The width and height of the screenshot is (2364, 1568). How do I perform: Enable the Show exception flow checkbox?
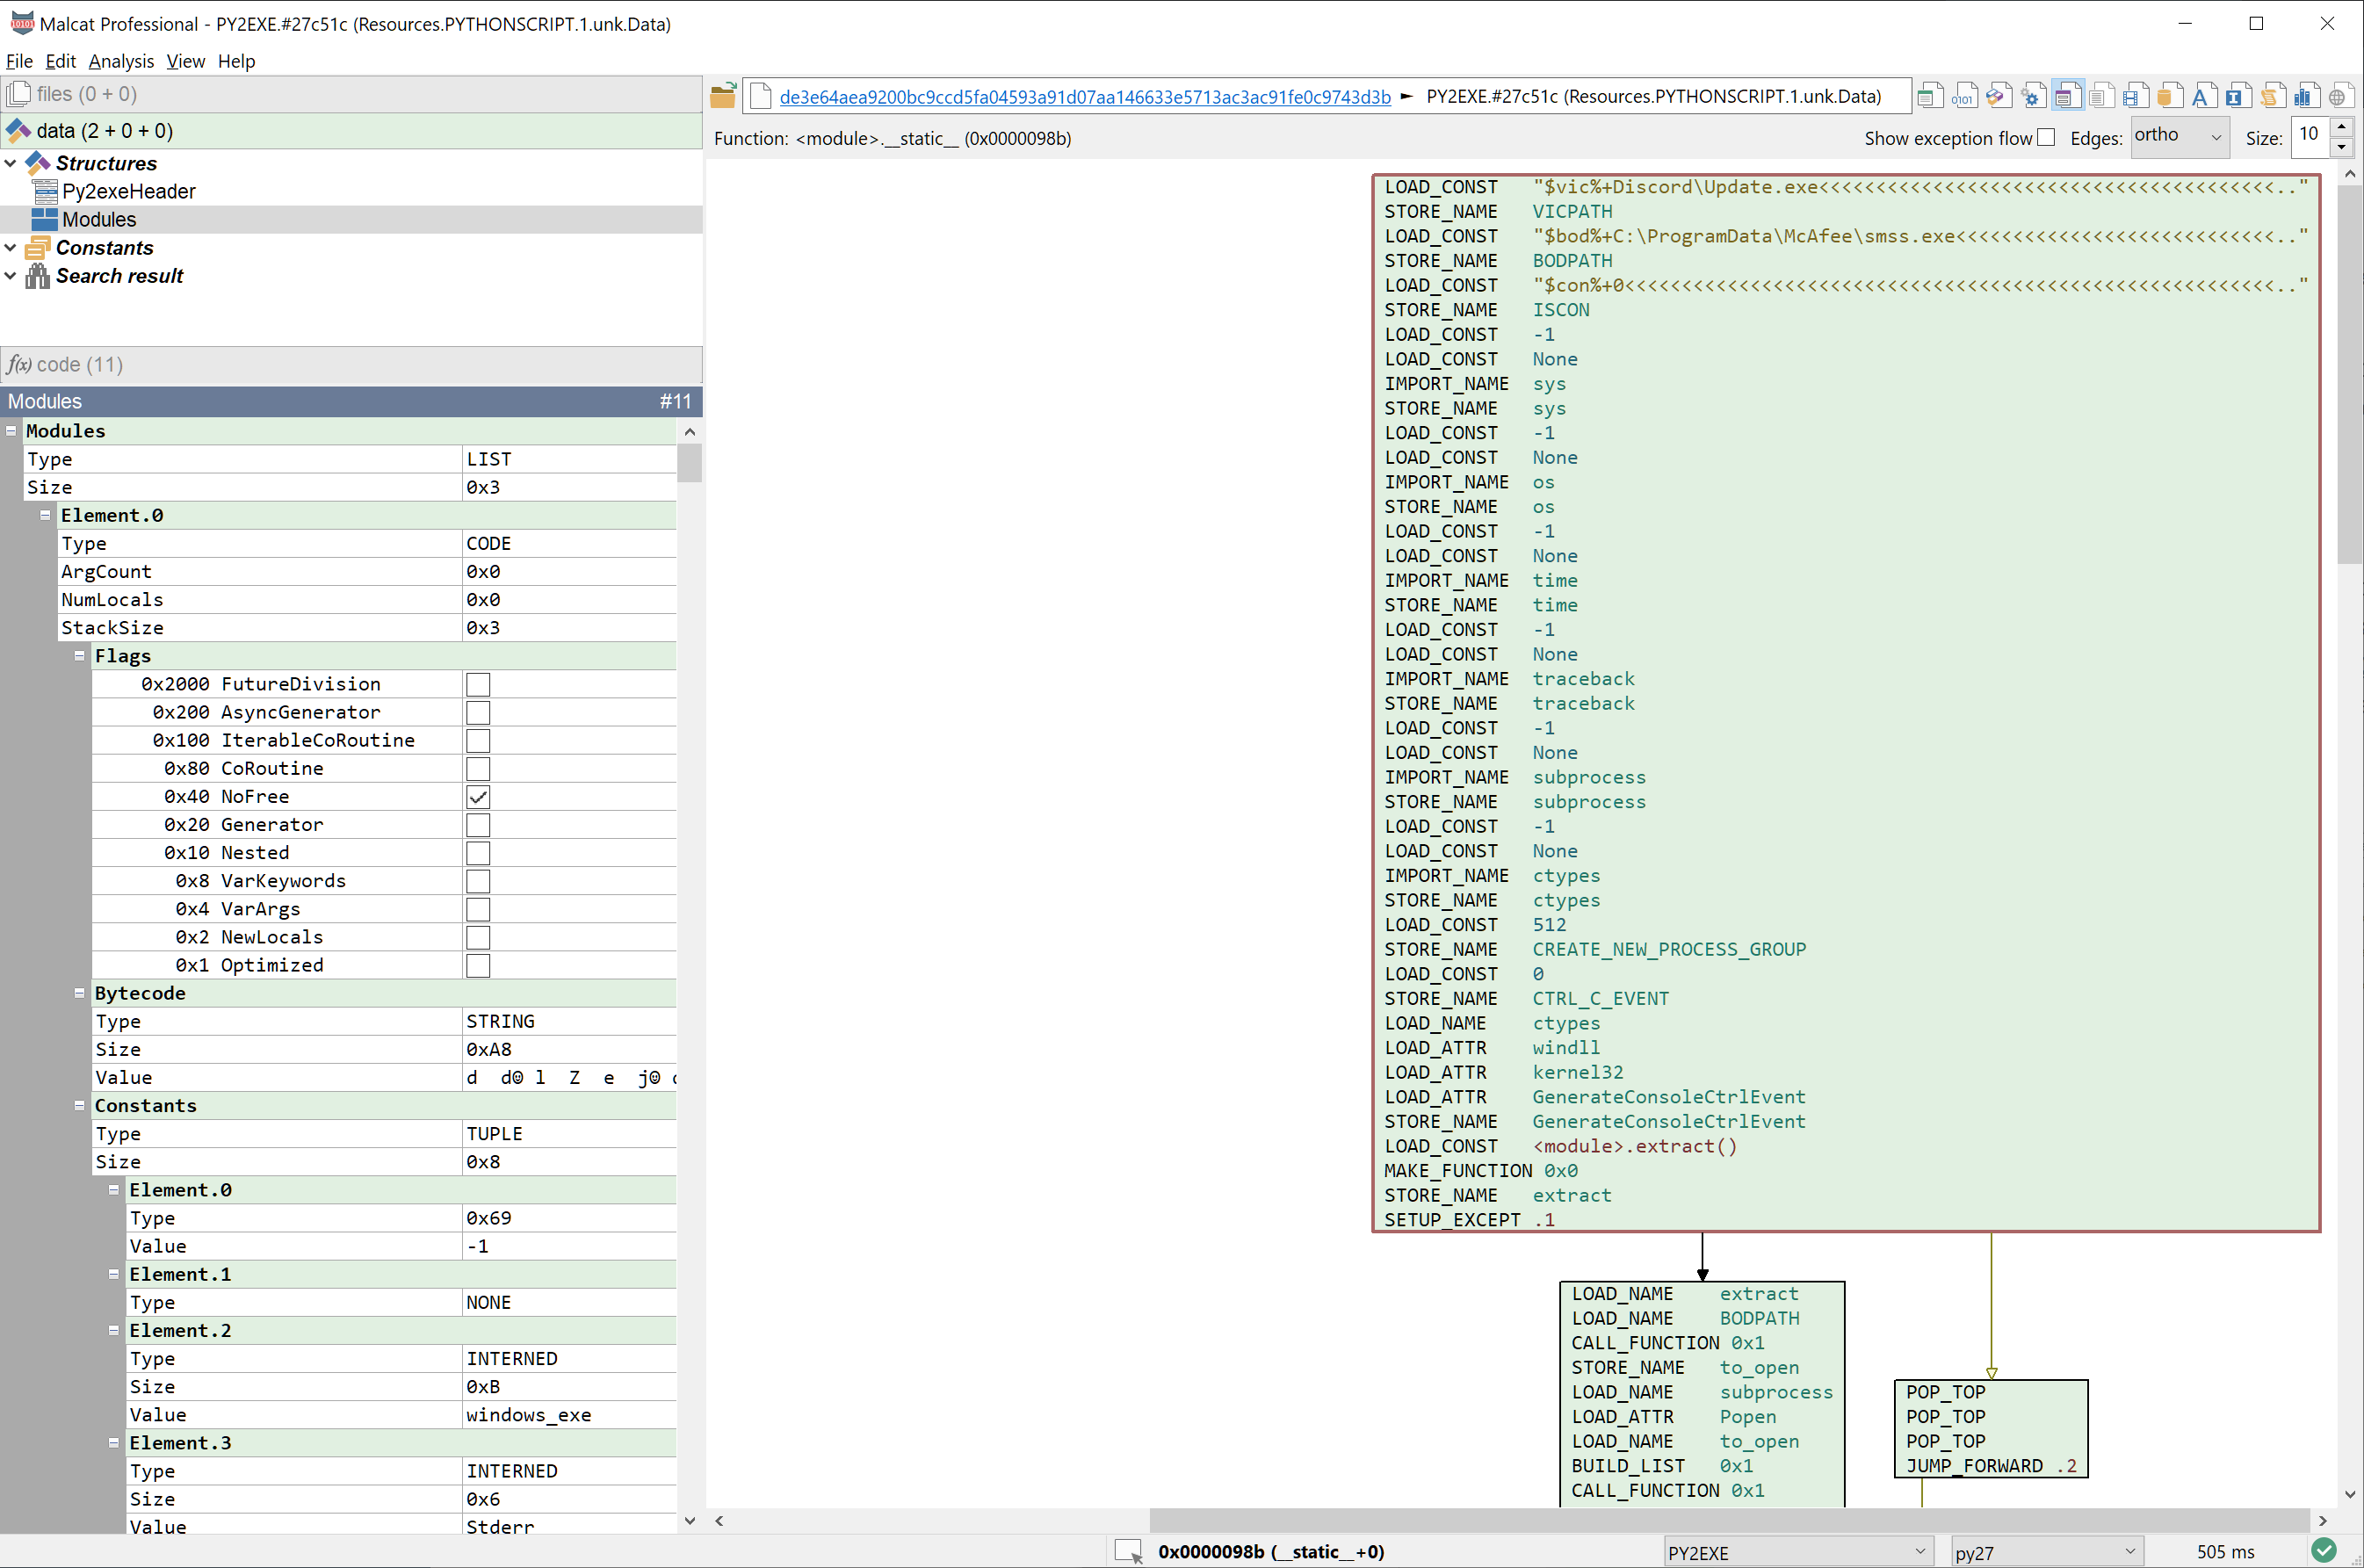tap(2046, 137)
